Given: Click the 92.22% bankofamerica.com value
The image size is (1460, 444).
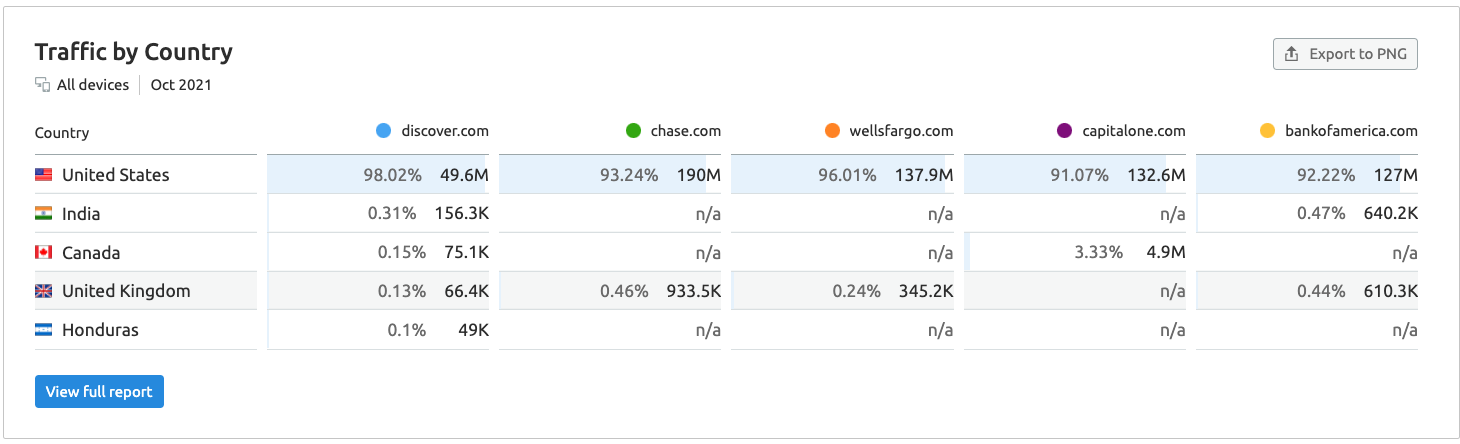Looking at the screenshot, I should click(x=1326, y=175).
